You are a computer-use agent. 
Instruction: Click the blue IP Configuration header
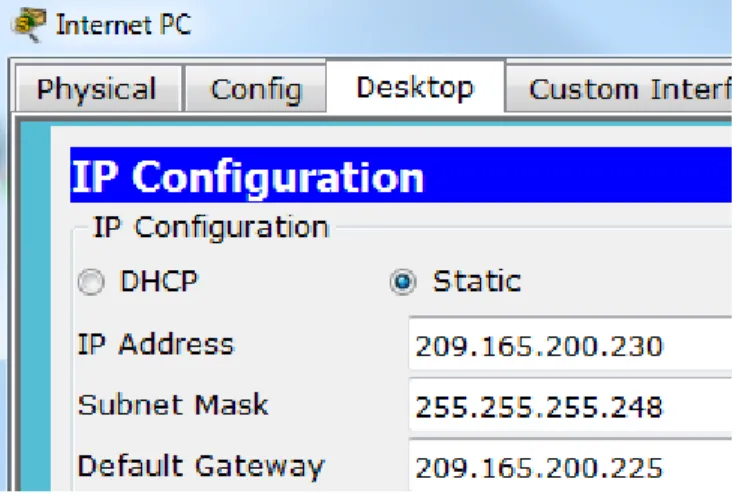[401, 175]
